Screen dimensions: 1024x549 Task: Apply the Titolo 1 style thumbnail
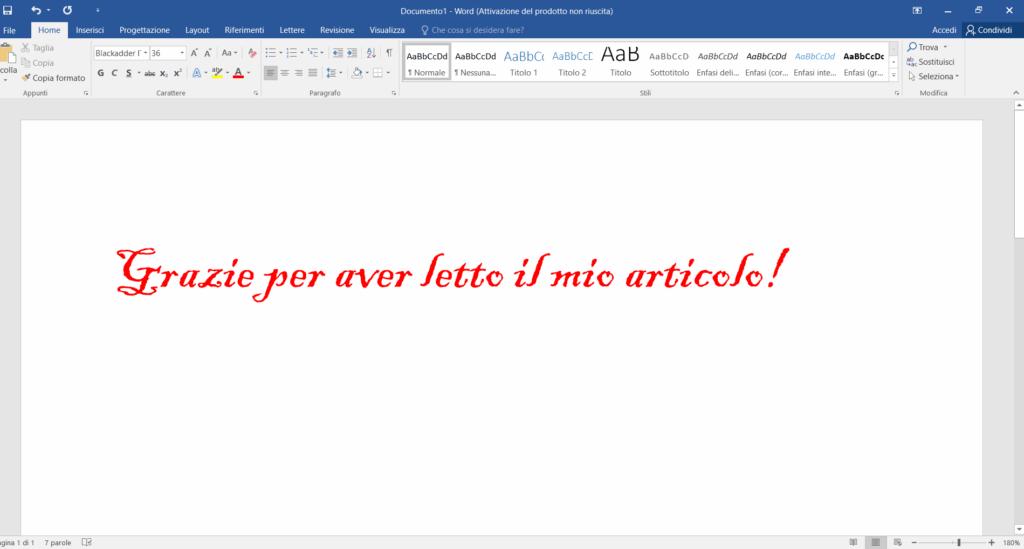click(523, 62)
